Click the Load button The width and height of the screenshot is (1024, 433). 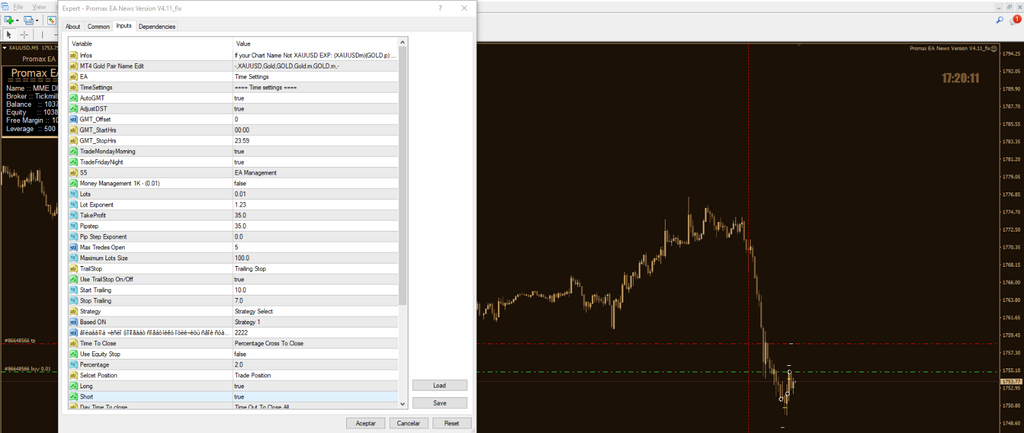(x=440, y=385)
